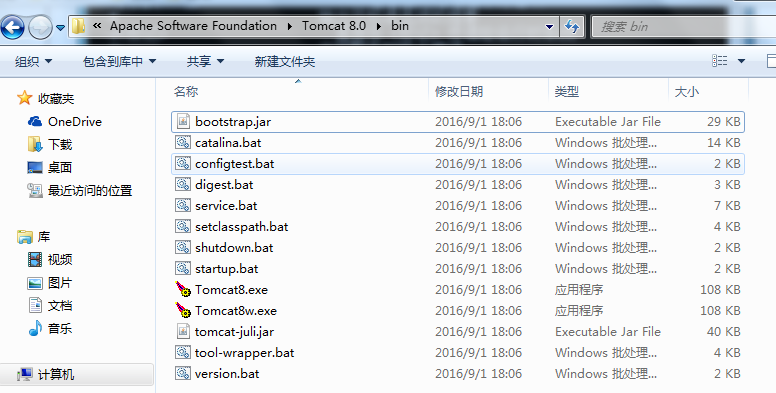Click the bootstrap.jar file icon
Screen dimensions: 776x393
coord(183,121)
